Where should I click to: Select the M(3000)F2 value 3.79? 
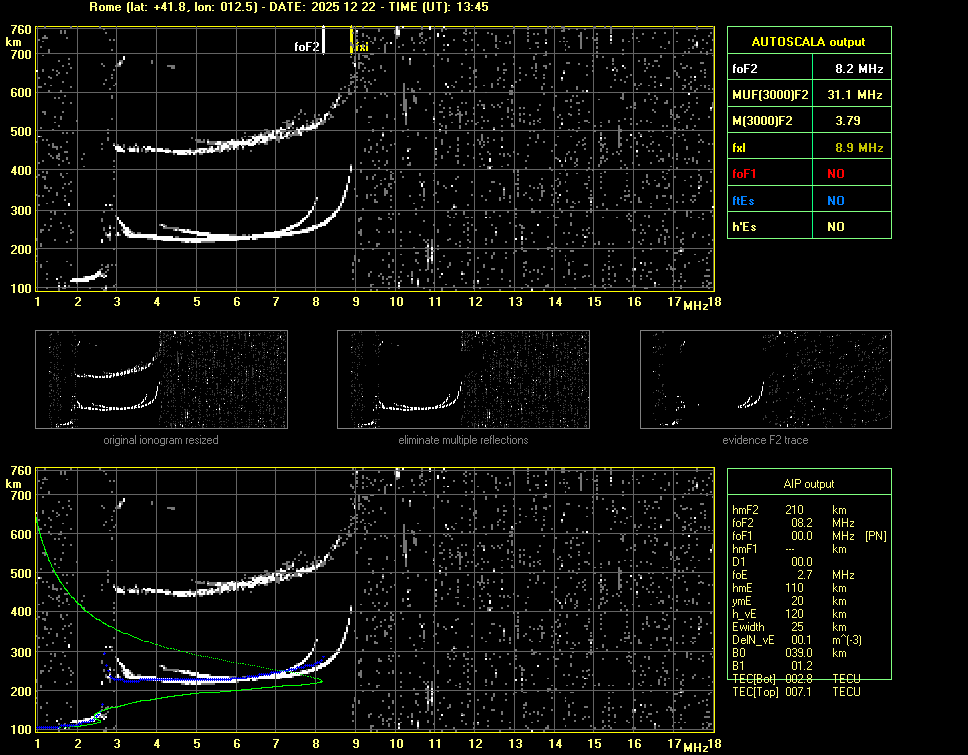pyautogui.click(x=858, y=121)
